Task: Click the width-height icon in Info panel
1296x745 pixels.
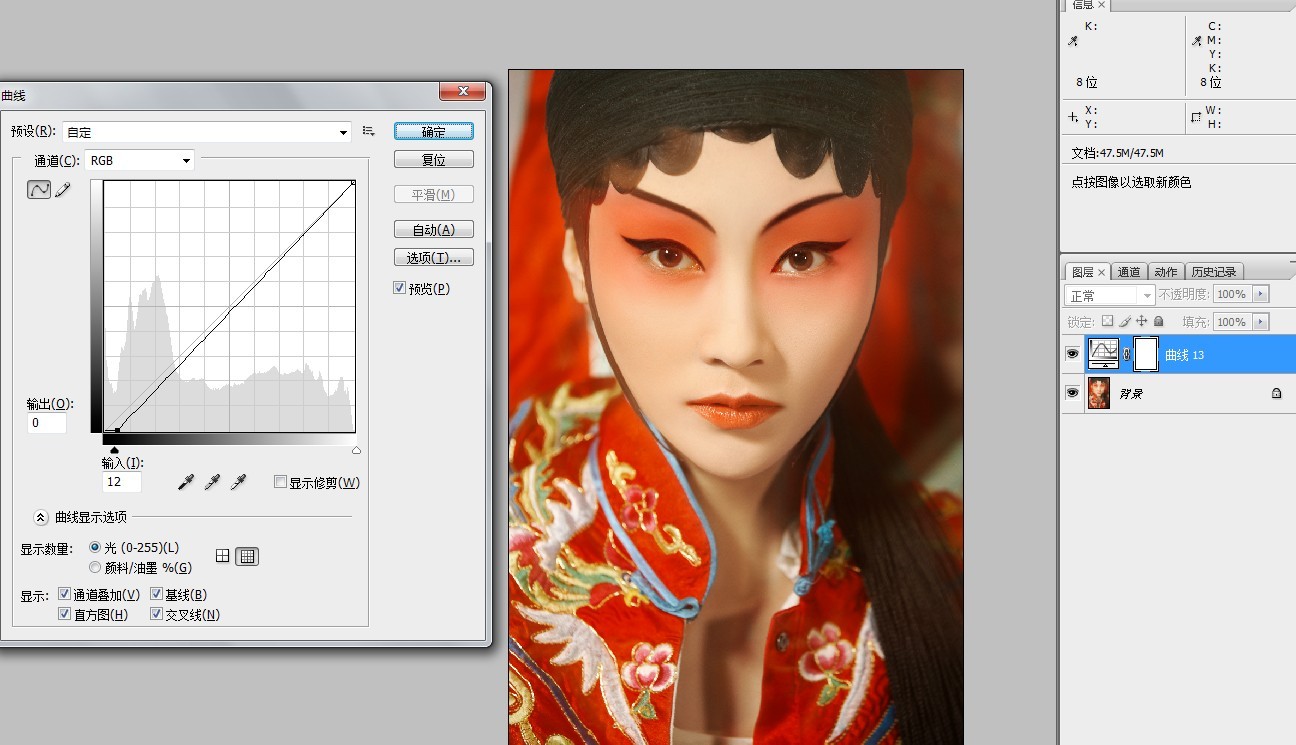Action: pos(1196,117)
